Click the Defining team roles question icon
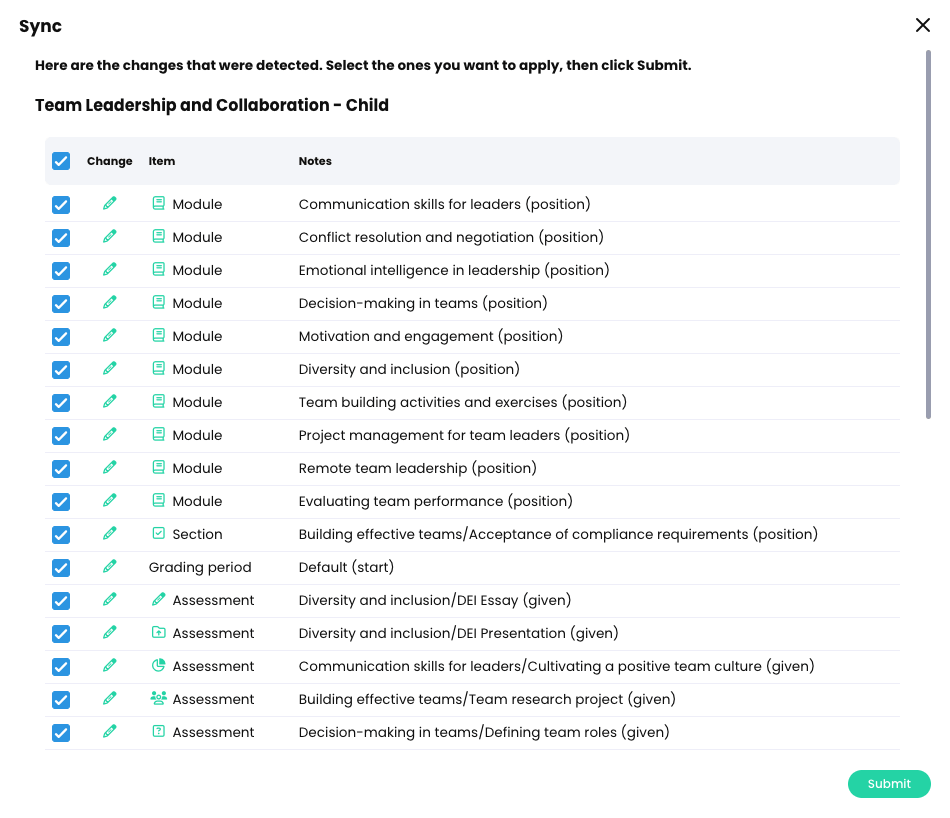Image resolution: width=950 pixels, height=818 pixels. click(158, 732)
